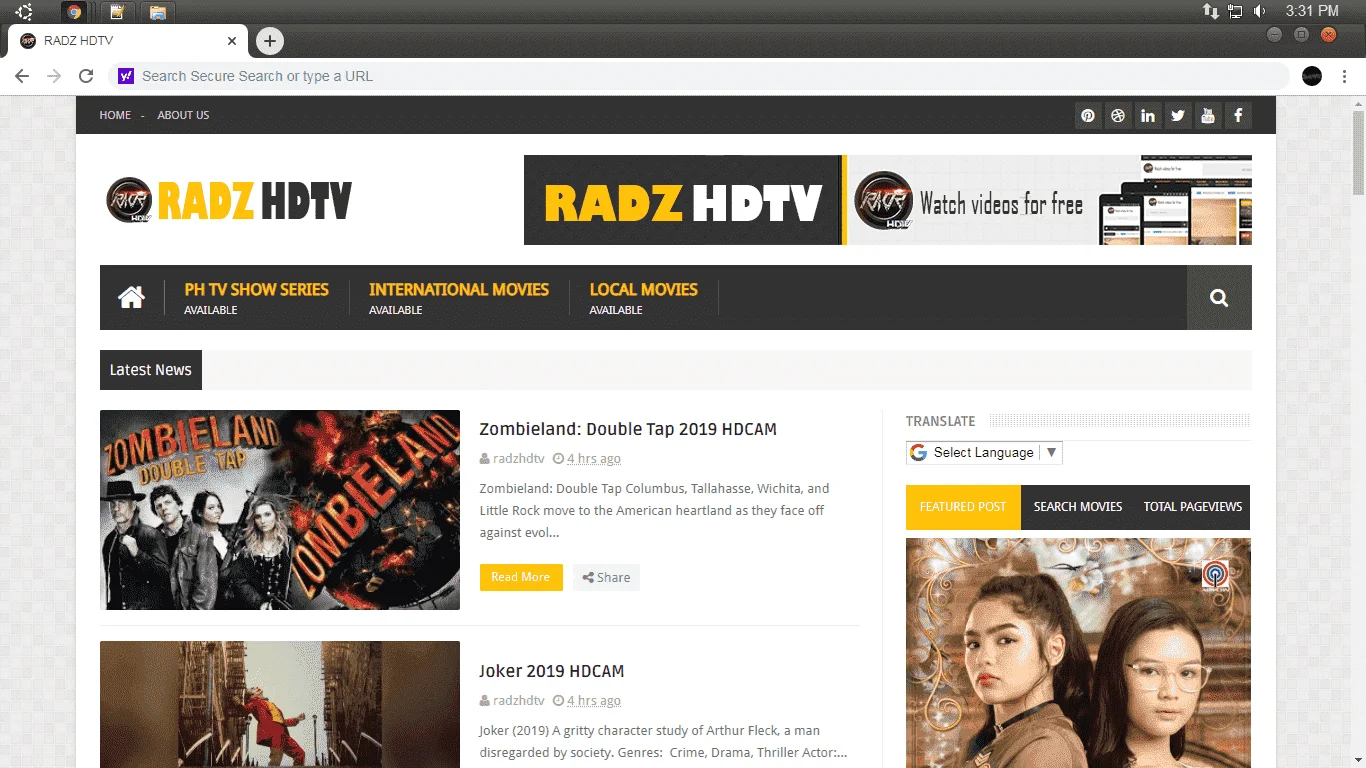
Task: Click the Latest News label
Action: [151, 370]
